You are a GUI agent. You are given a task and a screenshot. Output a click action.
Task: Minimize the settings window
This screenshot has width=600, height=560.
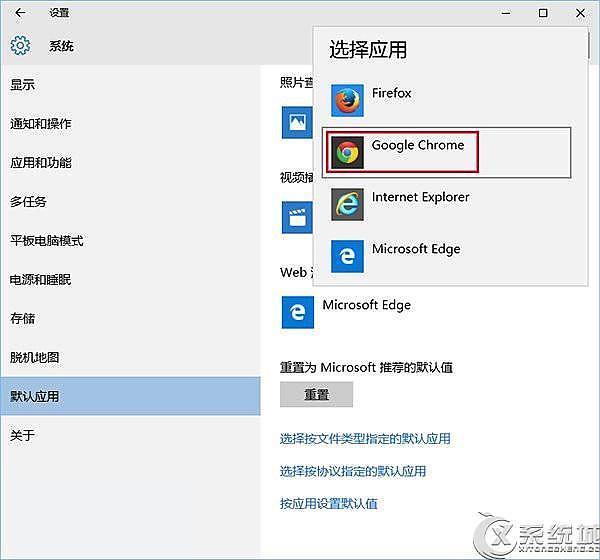click(506, 13)
